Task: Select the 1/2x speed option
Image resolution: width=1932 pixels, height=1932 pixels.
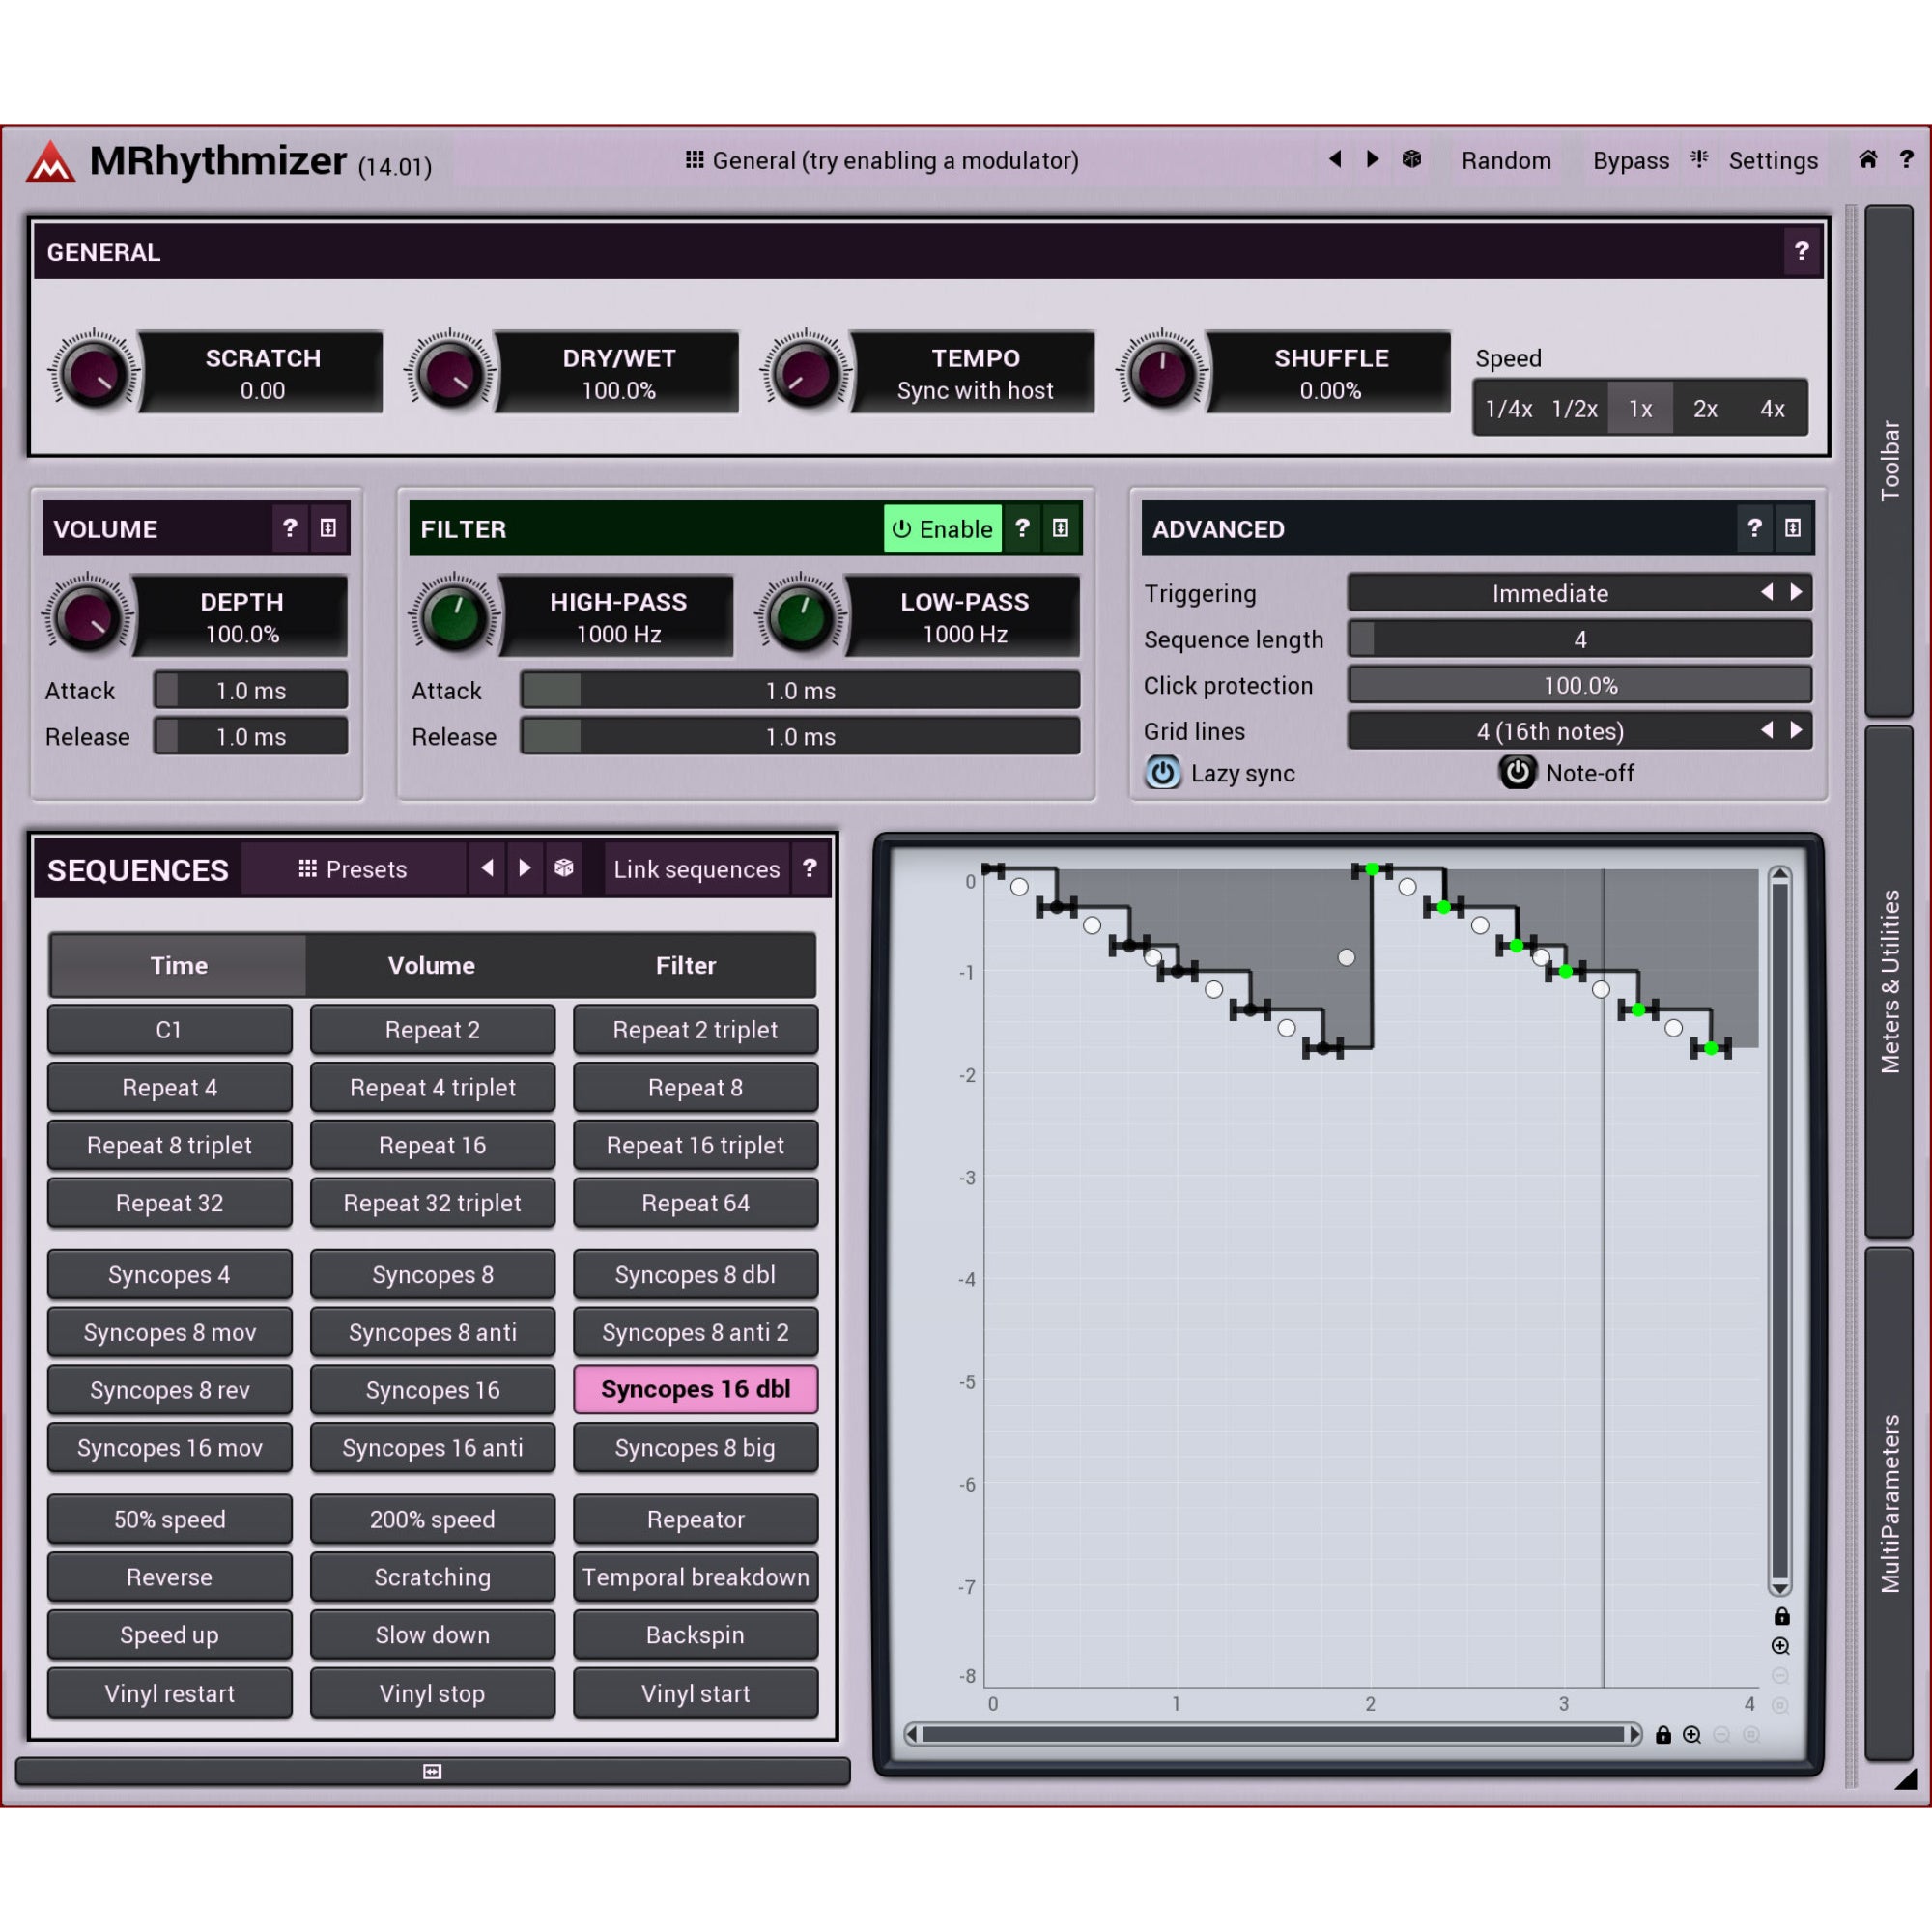Action: pyautogui.click(x=1574, y=408)
